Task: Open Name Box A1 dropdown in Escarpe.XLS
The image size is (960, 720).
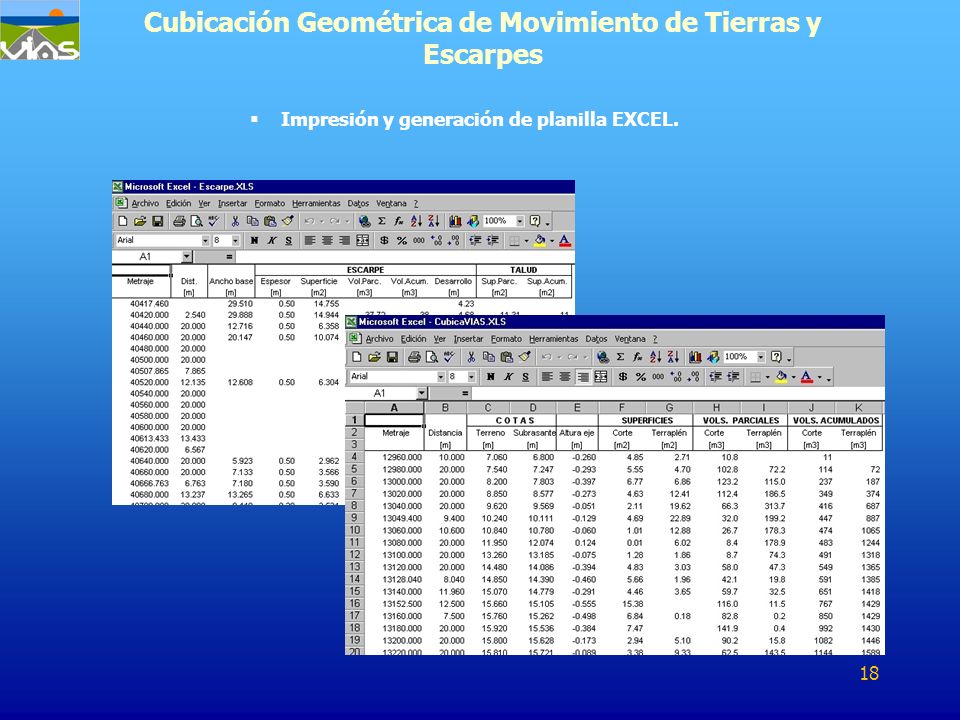Action: tap(187, 257)
